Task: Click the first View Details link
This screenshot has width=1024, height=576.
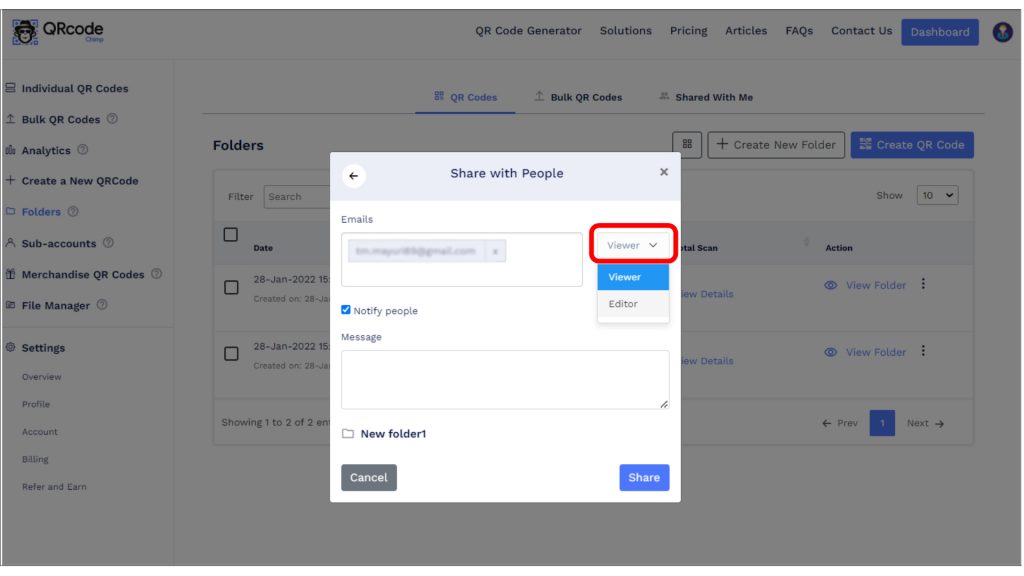Action: tap(711, 294)
